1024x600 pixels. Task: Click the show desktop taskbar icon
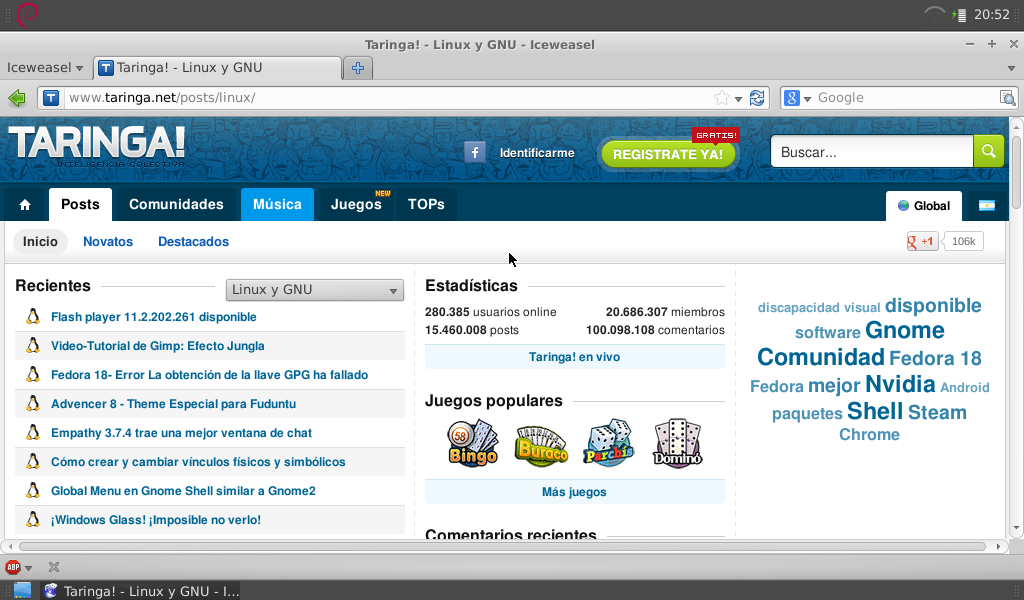tap(22, 590)
